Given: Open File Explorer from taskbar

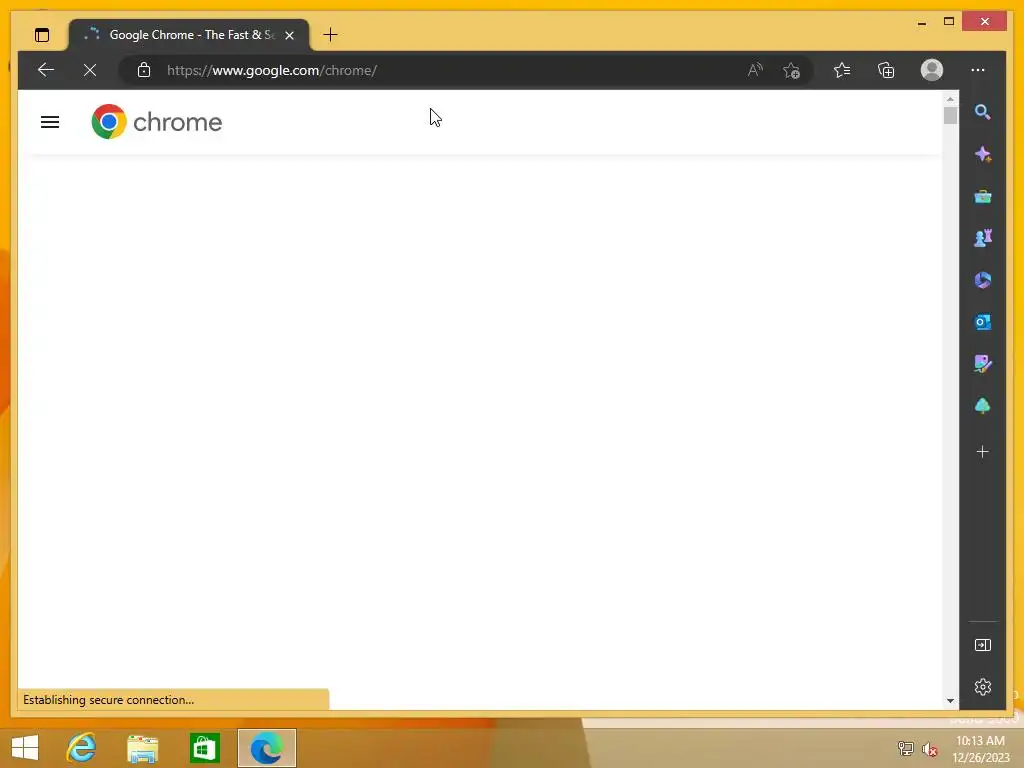Looking at the screenshot, I should (x=142, y=748).
